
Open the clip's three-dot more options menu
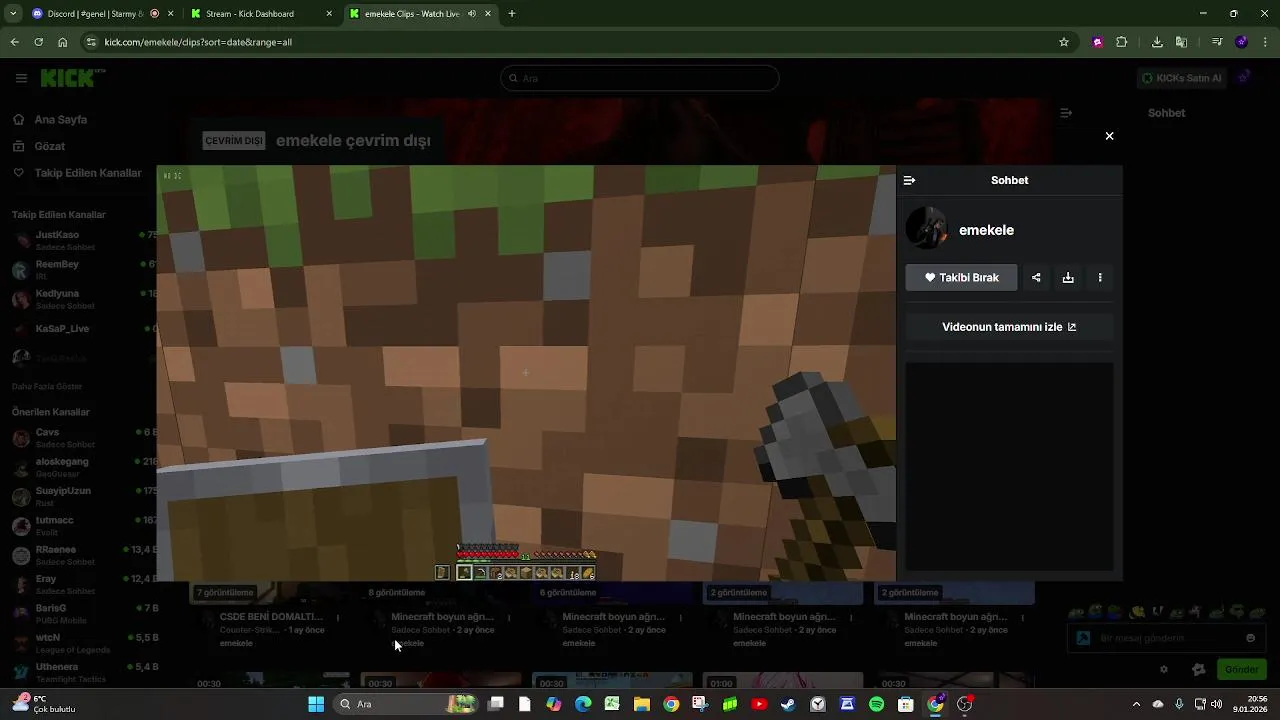[1100, 277]
